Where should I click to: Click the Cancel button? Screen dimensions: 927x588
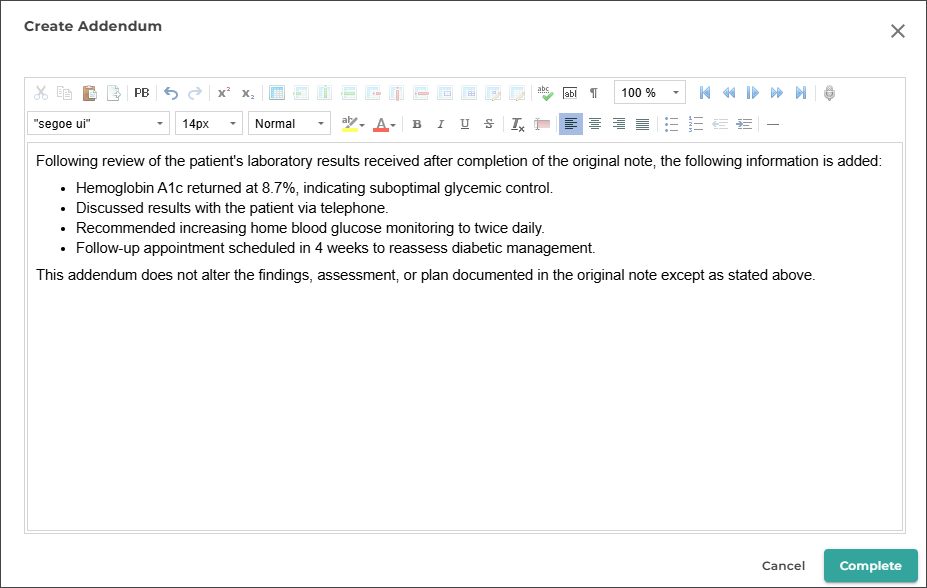[x=783, y=566]
